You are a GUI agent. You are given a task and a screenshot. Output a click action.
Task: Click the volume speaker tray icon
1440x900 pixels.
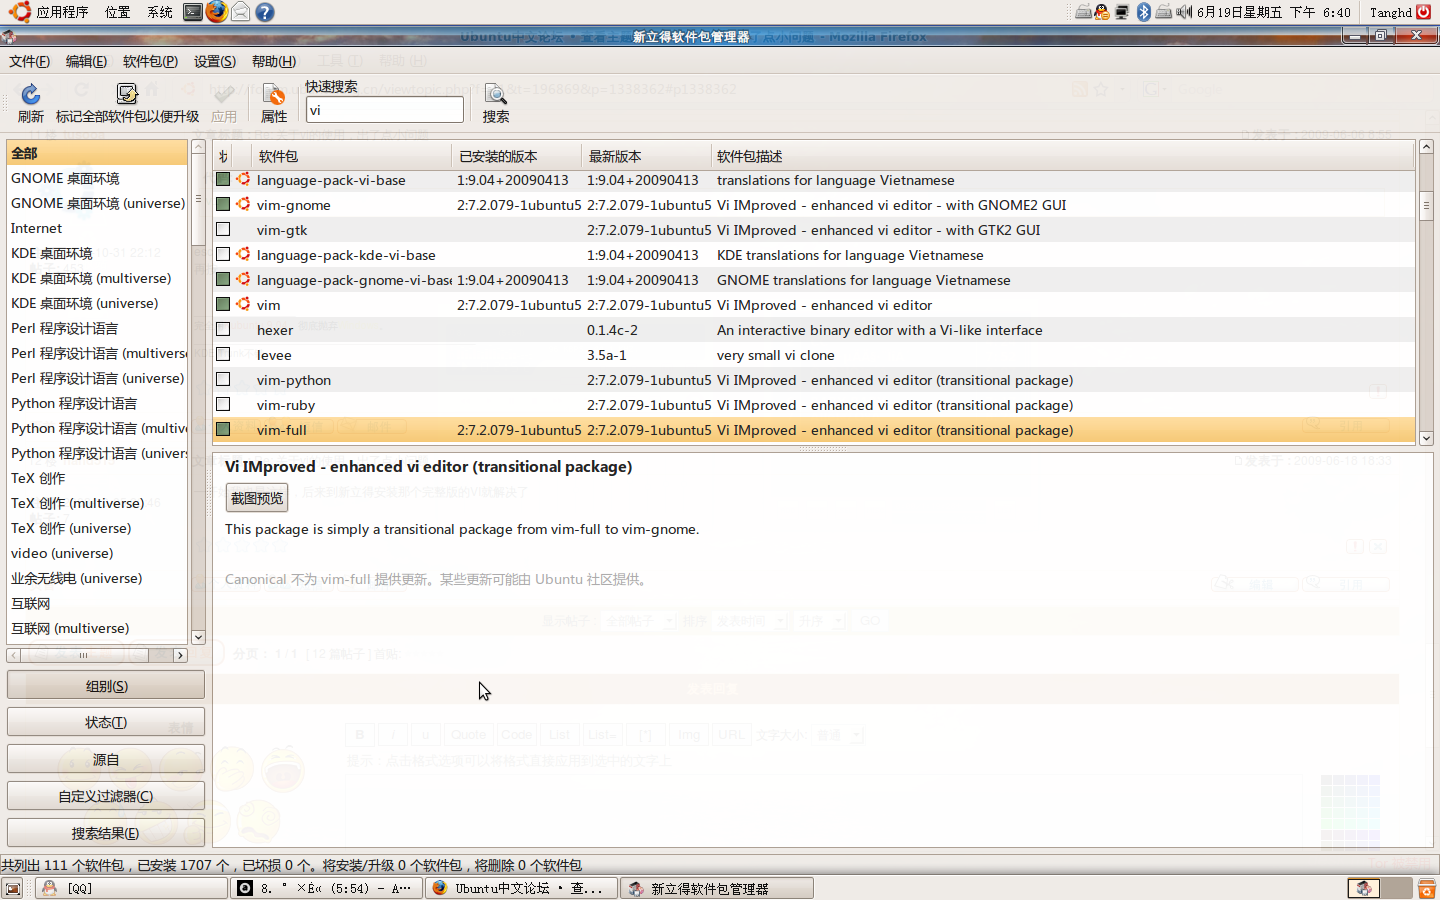point(1184,12)
